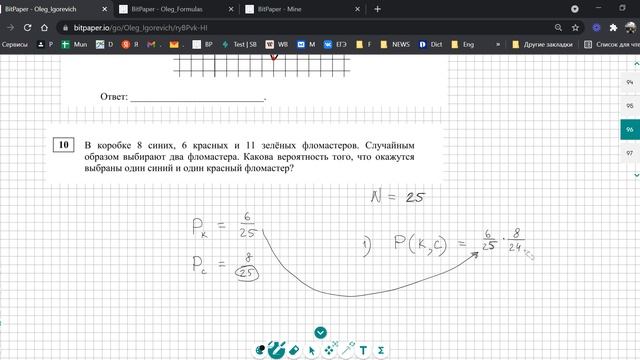Select the eraser tool
Viewport: 640px width, 360px height.
294,350
